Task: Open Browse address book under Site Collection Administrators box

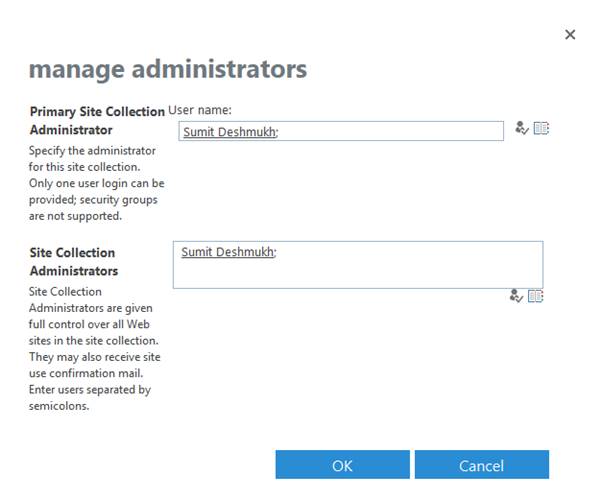Action: (536, 296)
